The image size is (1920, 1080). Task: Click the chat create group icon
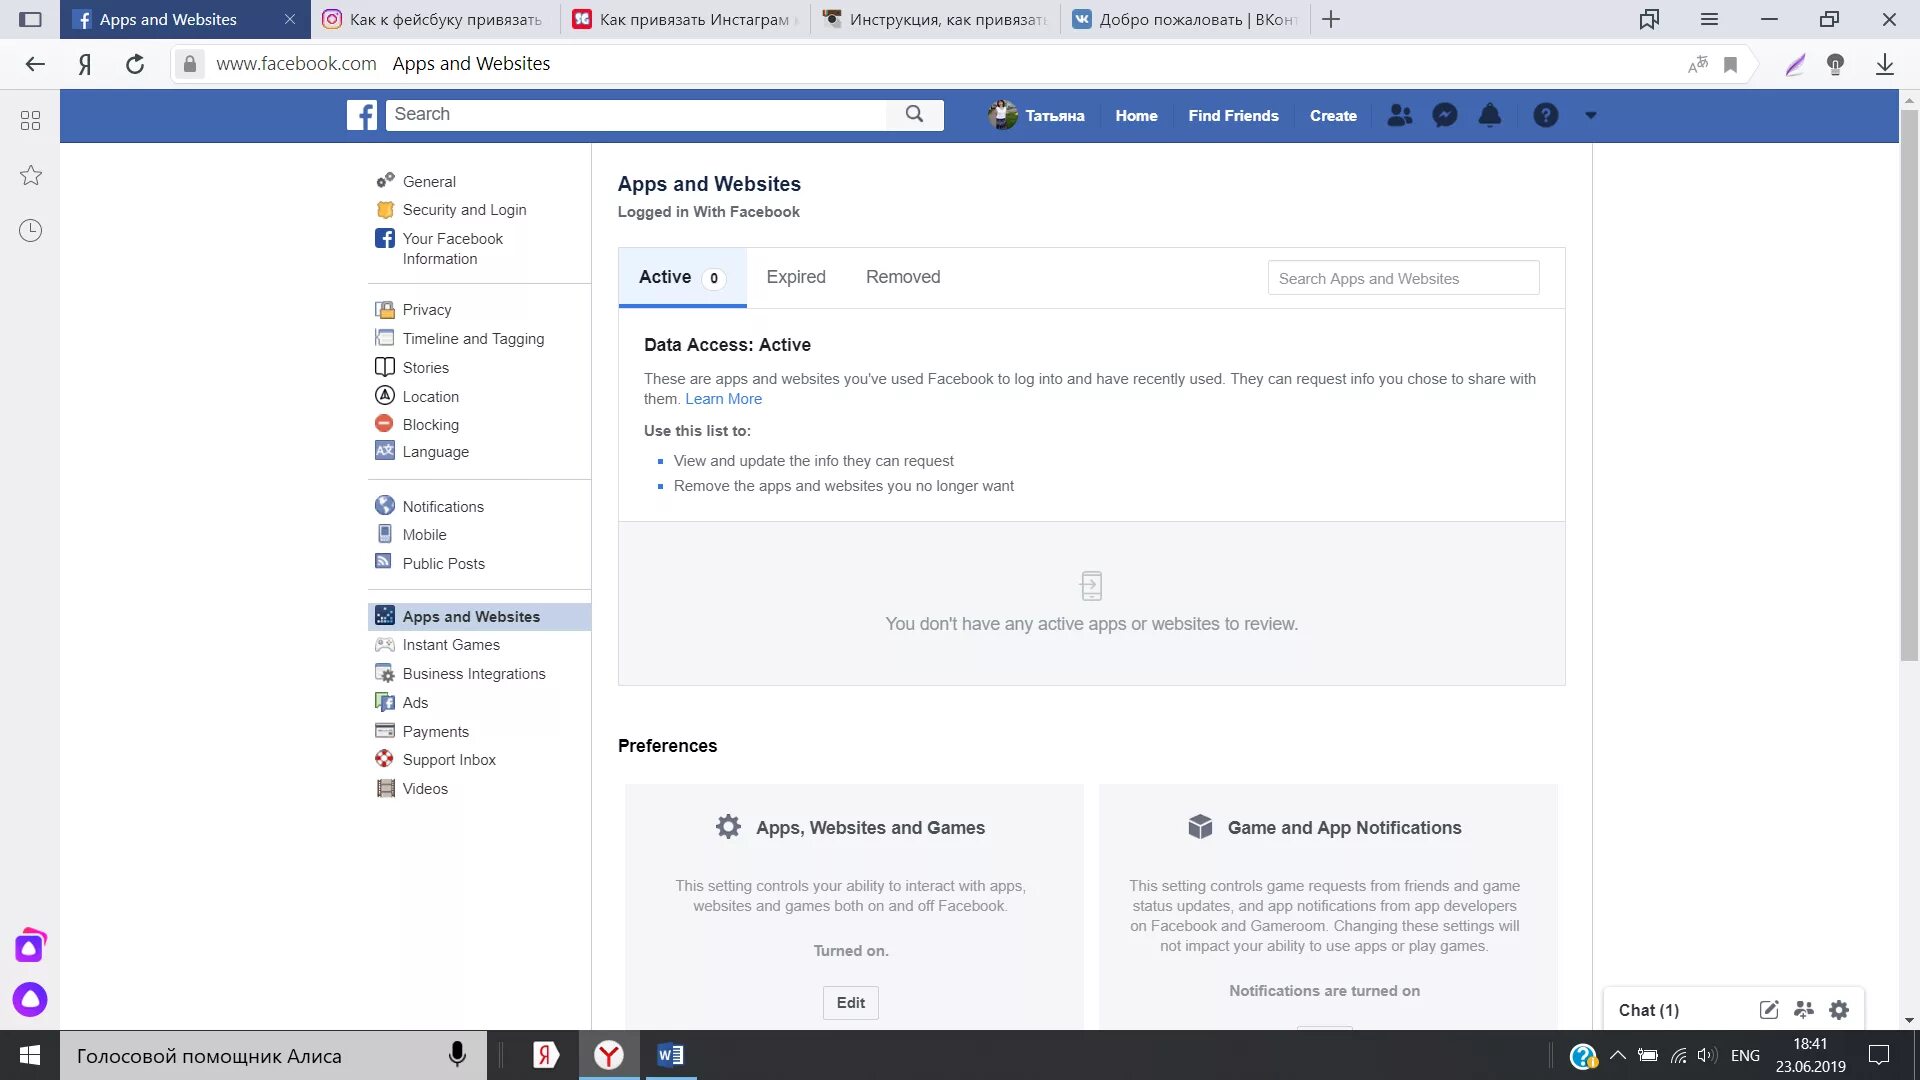[1804, 1010]
